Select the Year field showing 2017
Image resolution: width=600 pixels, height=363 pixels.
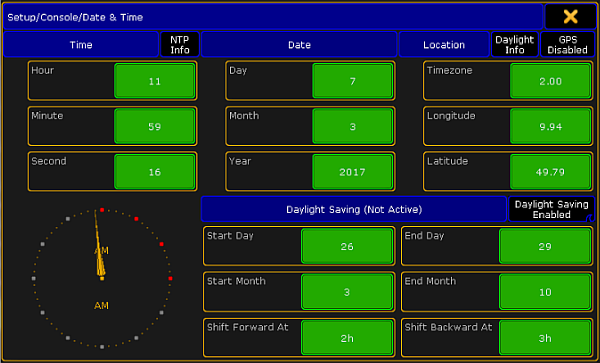pos(352,172)
